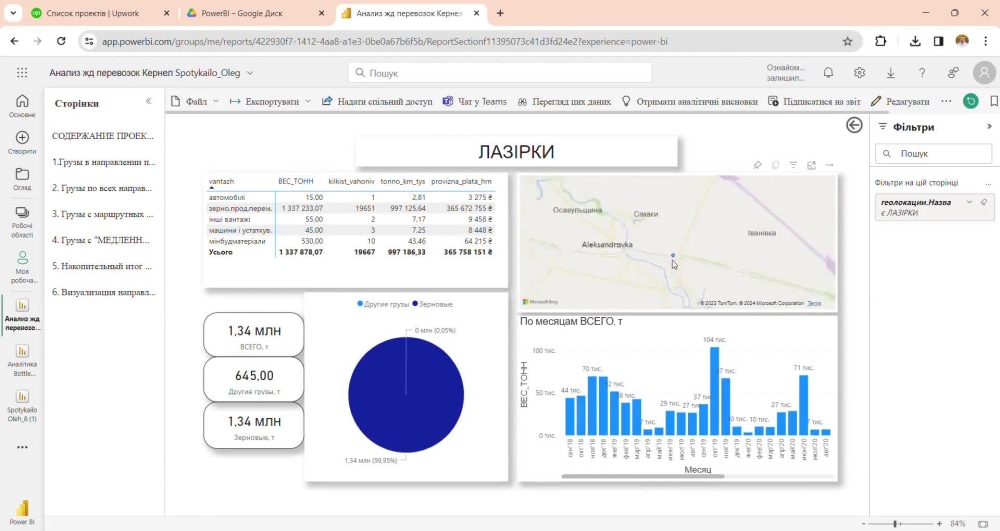The height and width of the screenshot is (531, 1000).
Task: Open browser extensions puzzle icon
Action: (x=880, y=41)
